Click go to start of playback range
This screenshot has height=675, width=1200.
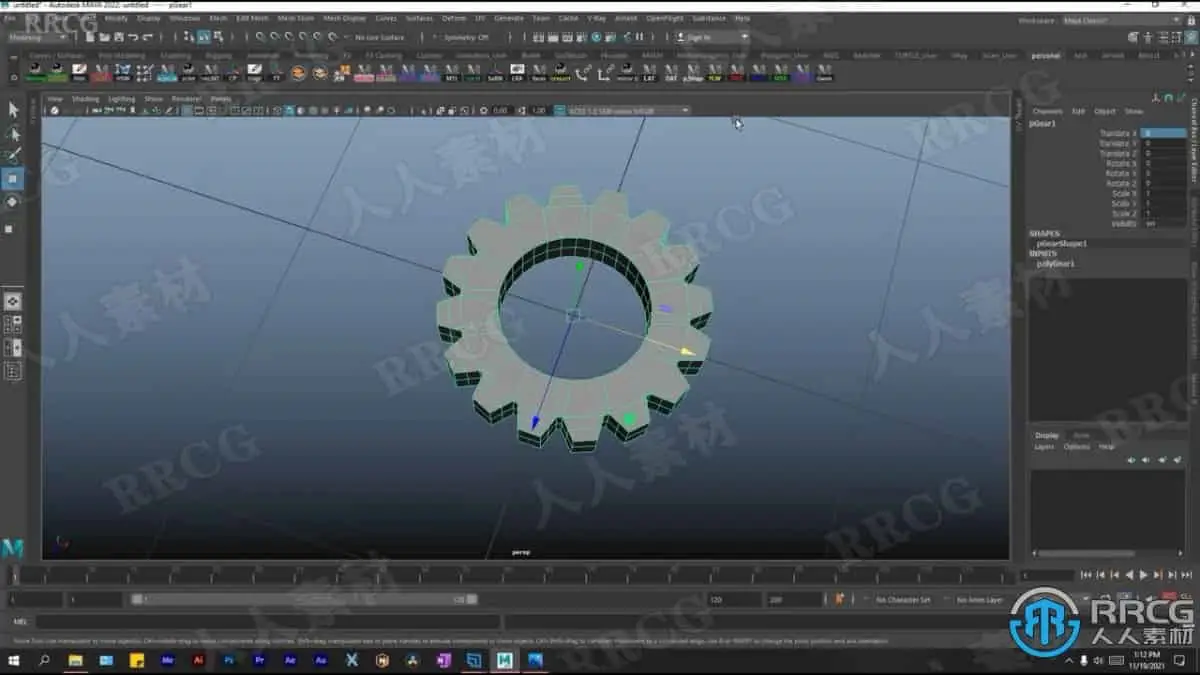[1086, 575]
